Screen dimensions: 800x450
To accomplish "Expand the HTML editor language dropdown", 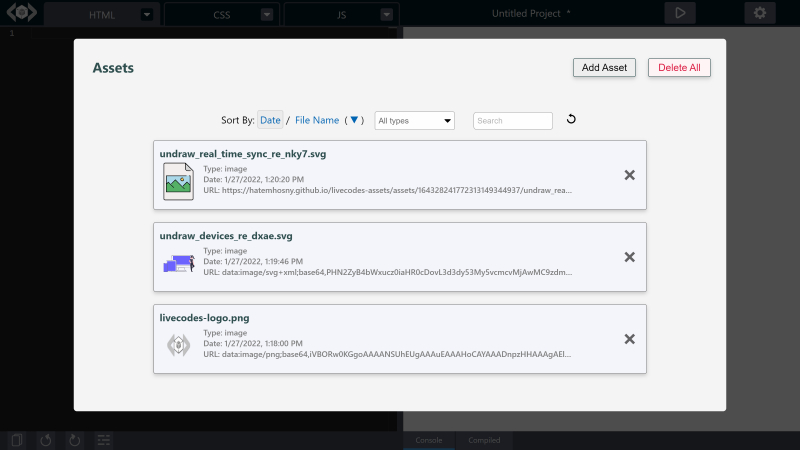I will 147,15.
